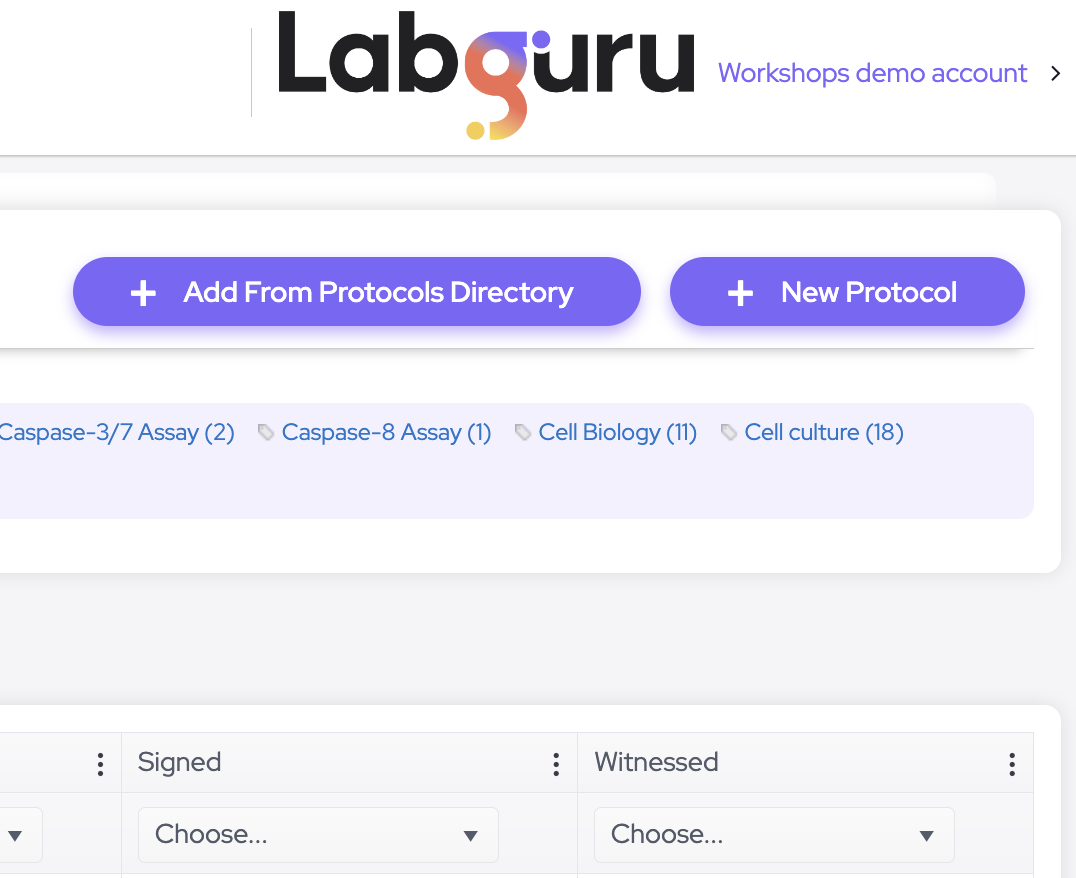1076x878 pixels.
Task: Click the Labguru logo
Action: pos(486,74)
